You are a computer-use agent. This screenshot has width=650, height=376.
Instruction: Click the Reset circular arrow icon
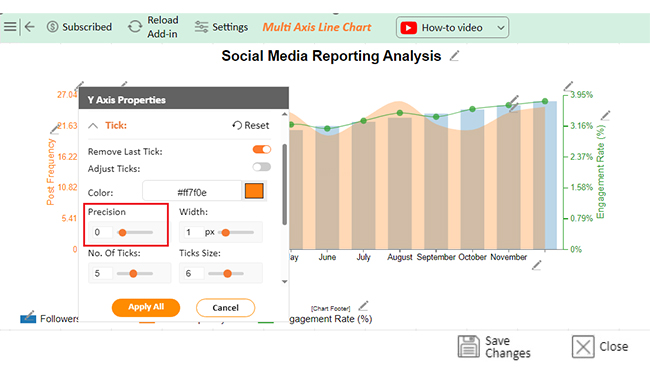pyautogui.click(x=237, y=125)
